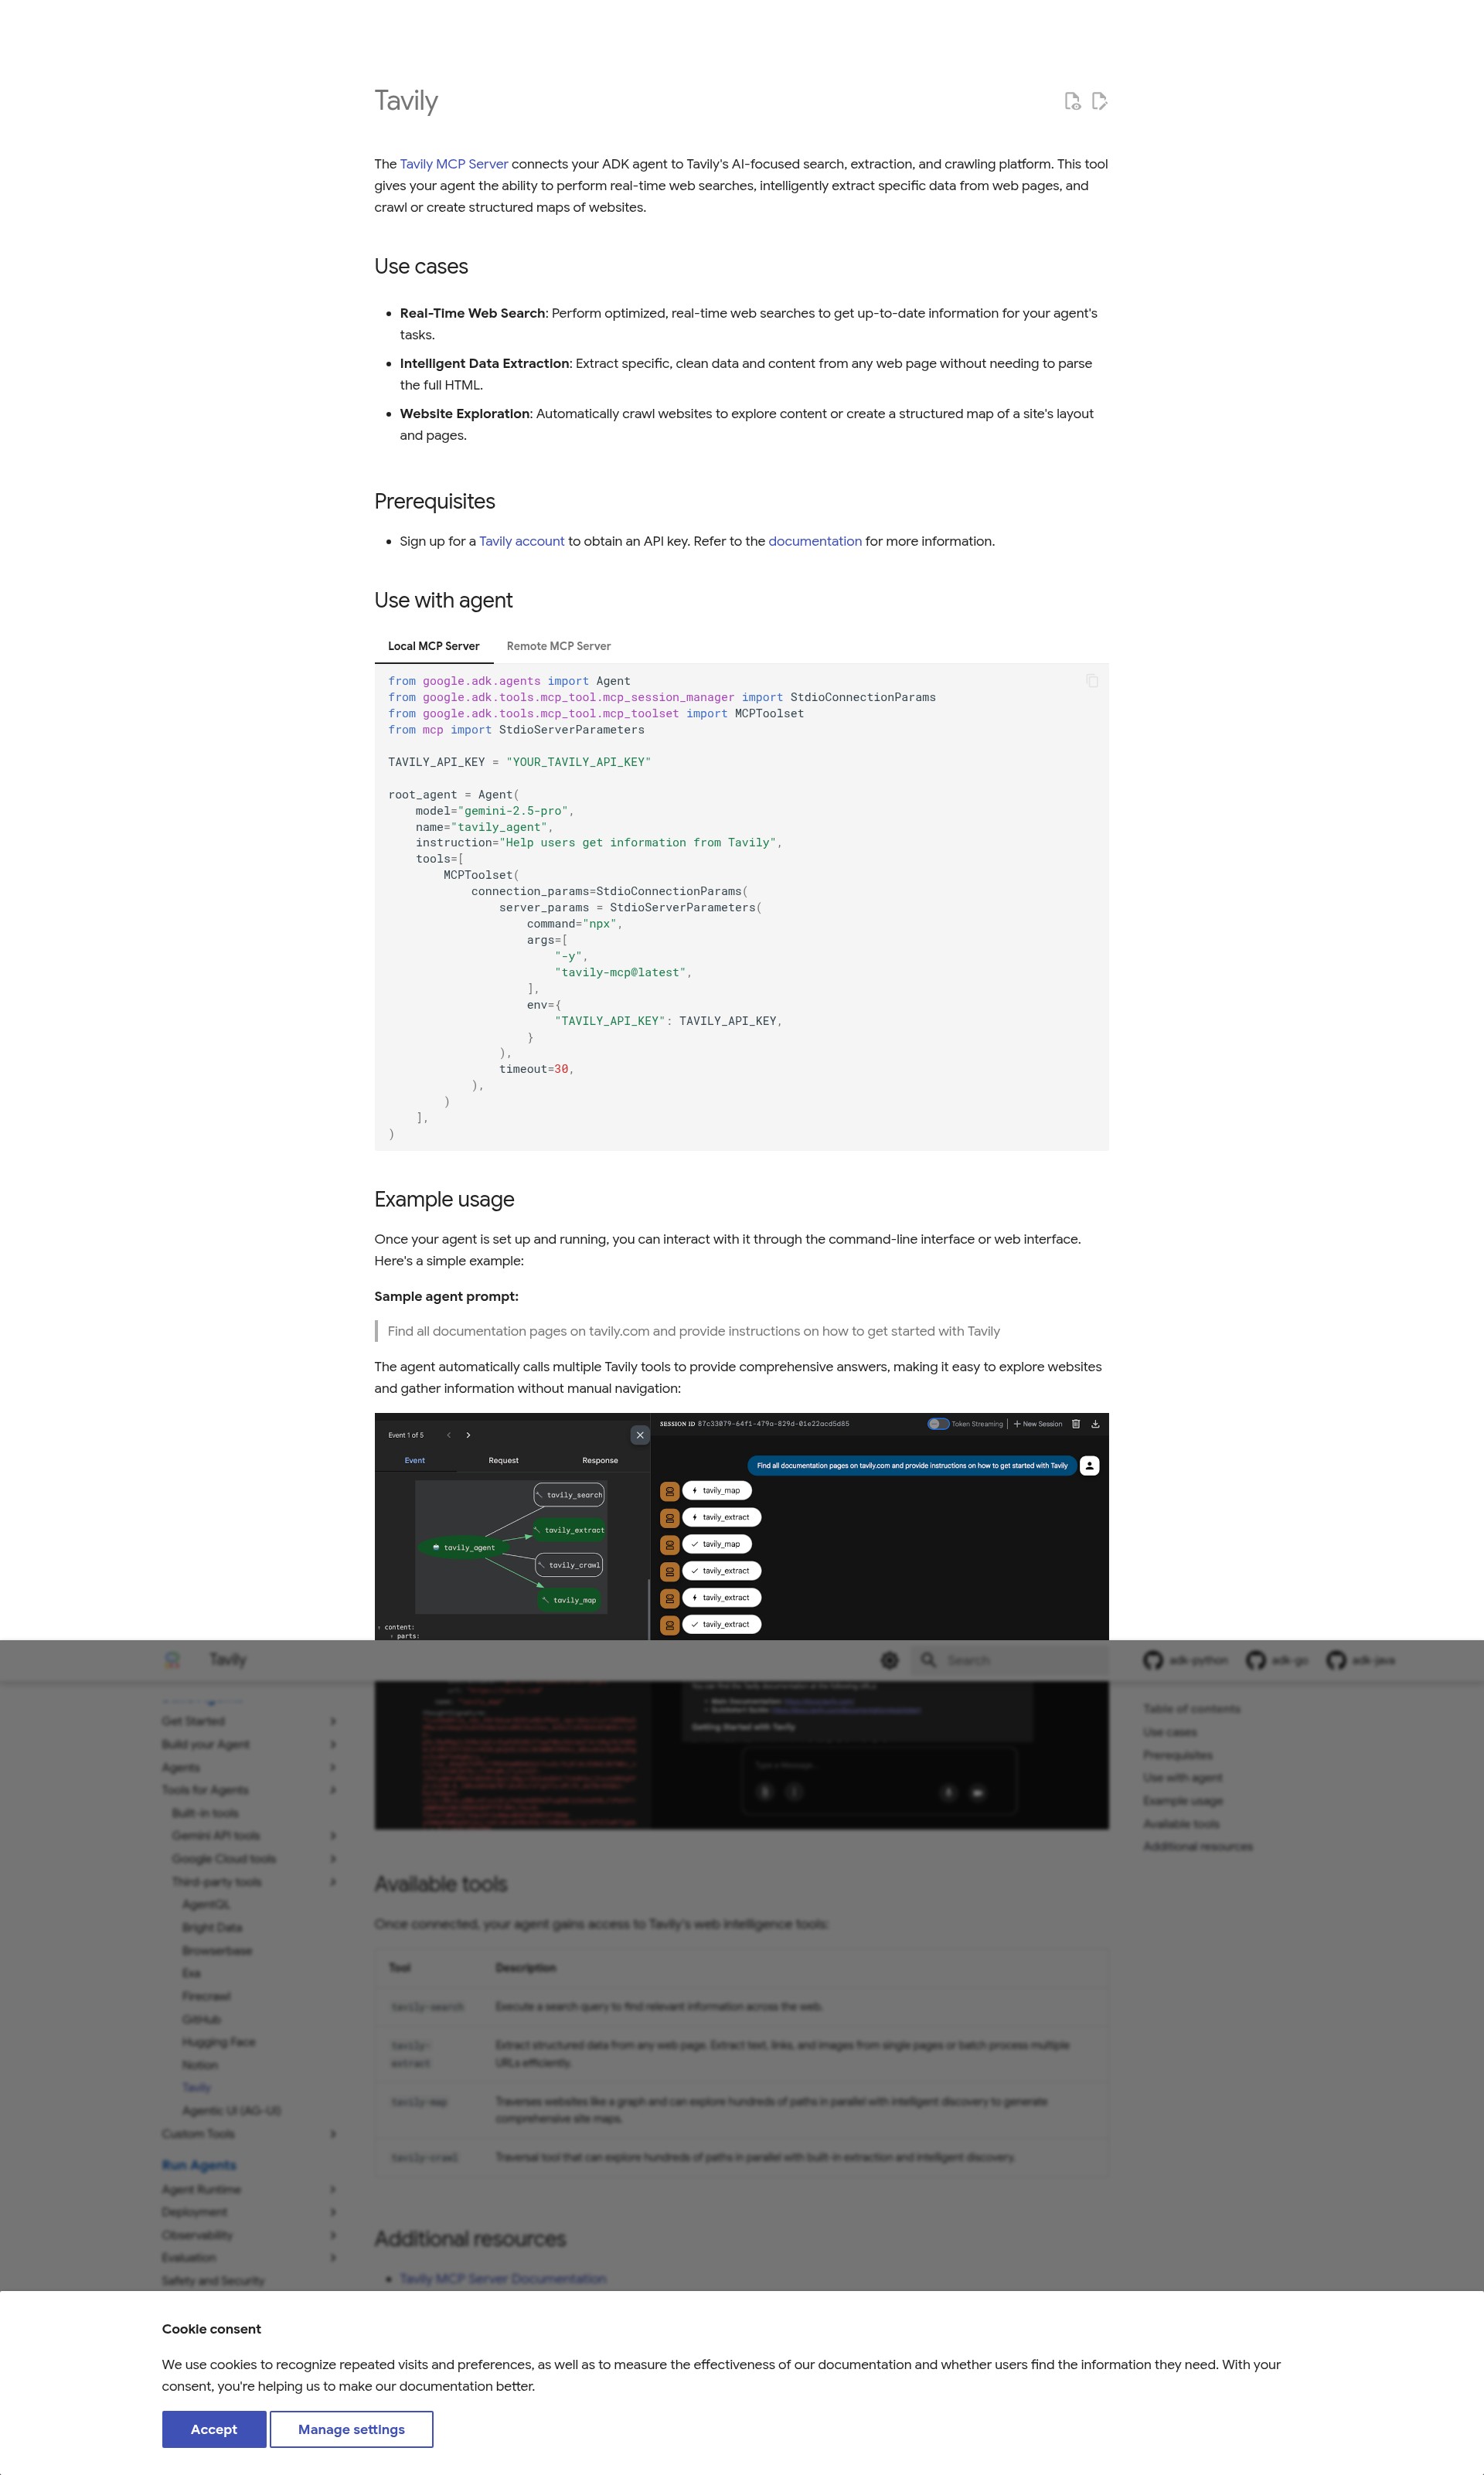Jump to Additional resources in contents
The width and height of the screenshot is (1484, 2475).
click(x=1198, y=1846)
